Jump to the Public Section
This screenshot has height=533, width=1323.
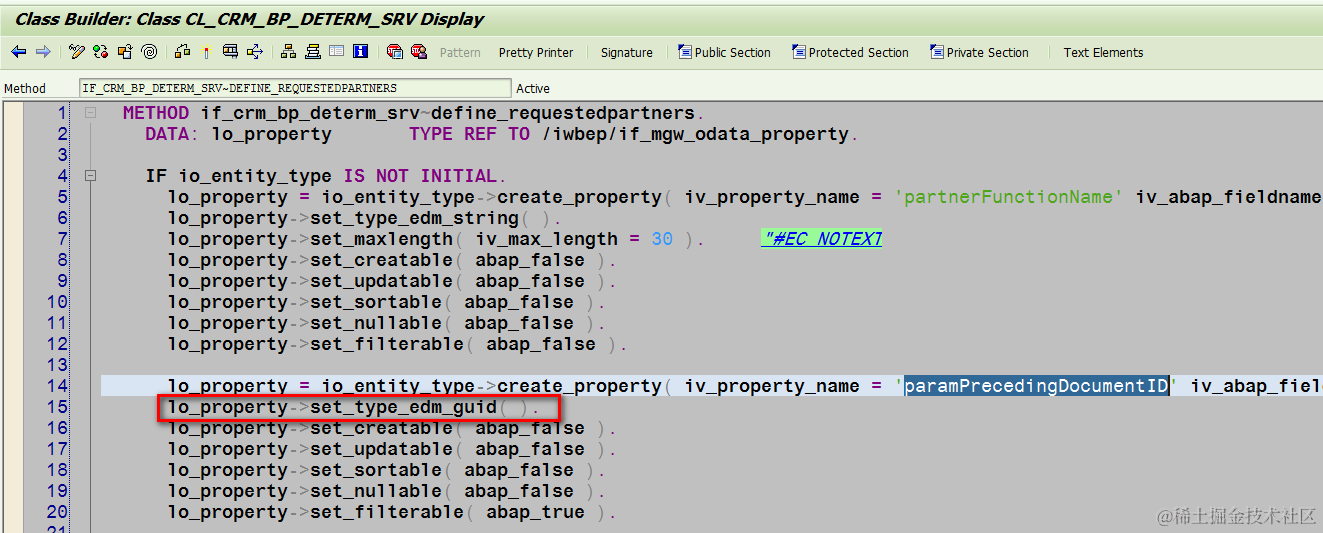[725, 53]
